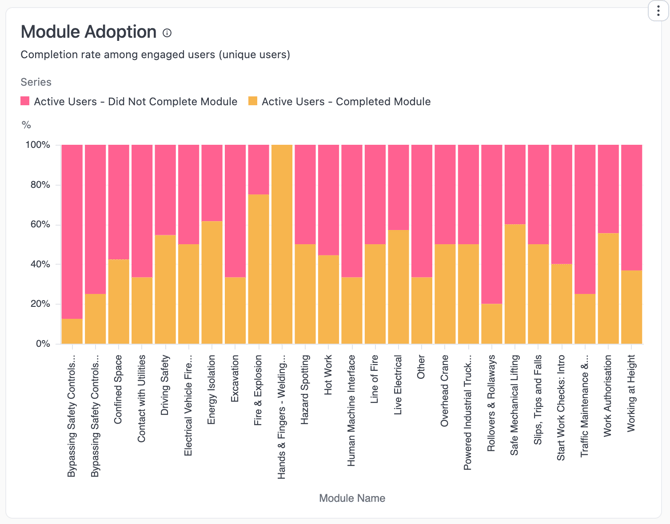Image resolution: width=670 pixels, height=524 pixels.
Task: Open the three-dot options menu
Action: coord(658,11)
